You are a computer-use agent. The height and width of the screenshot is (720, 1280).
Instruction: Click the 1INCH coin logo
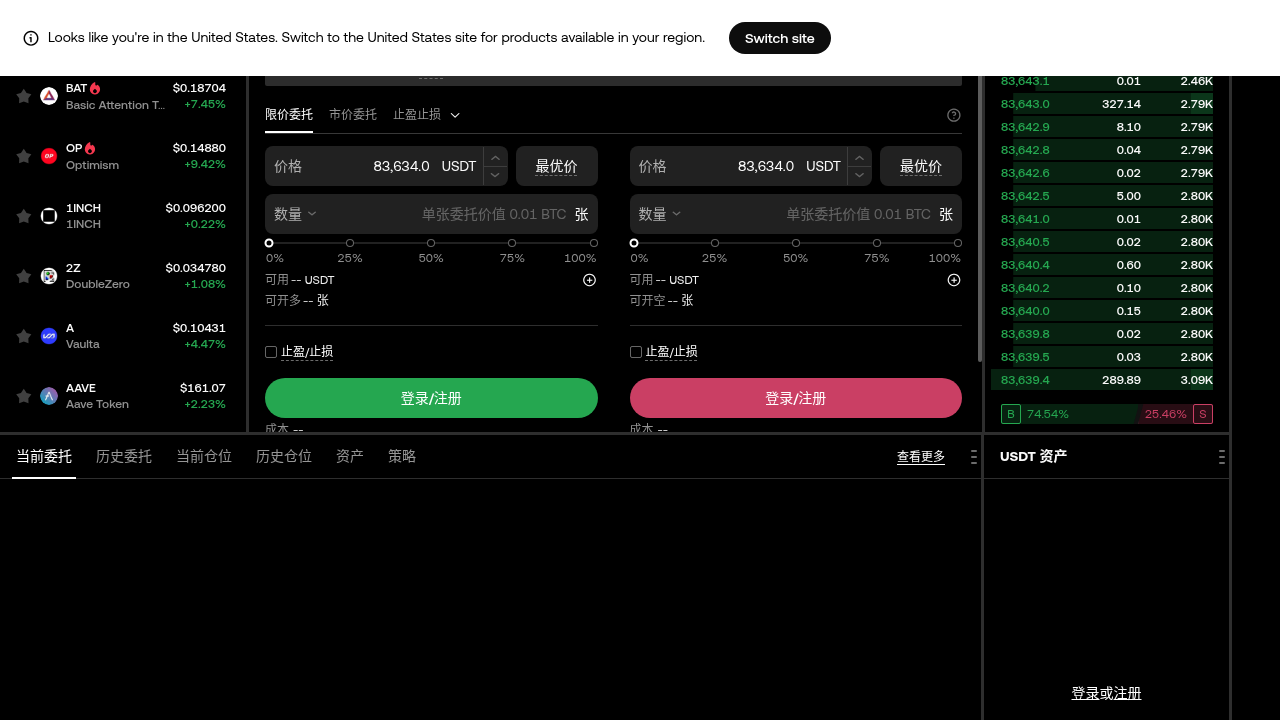click(49, 216)
